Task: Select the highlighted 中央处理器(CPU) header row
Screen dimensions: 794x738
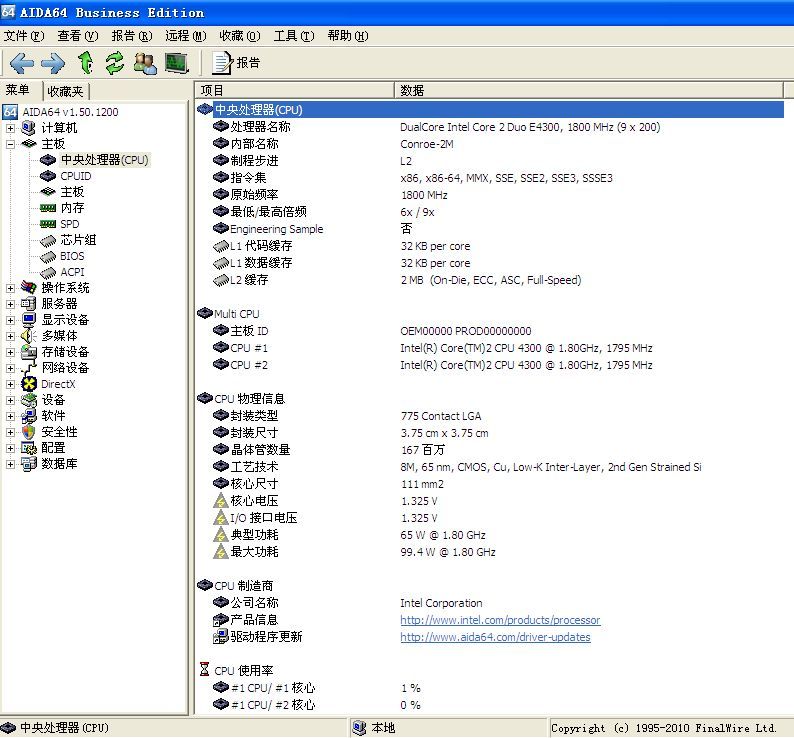Action: 490,110
